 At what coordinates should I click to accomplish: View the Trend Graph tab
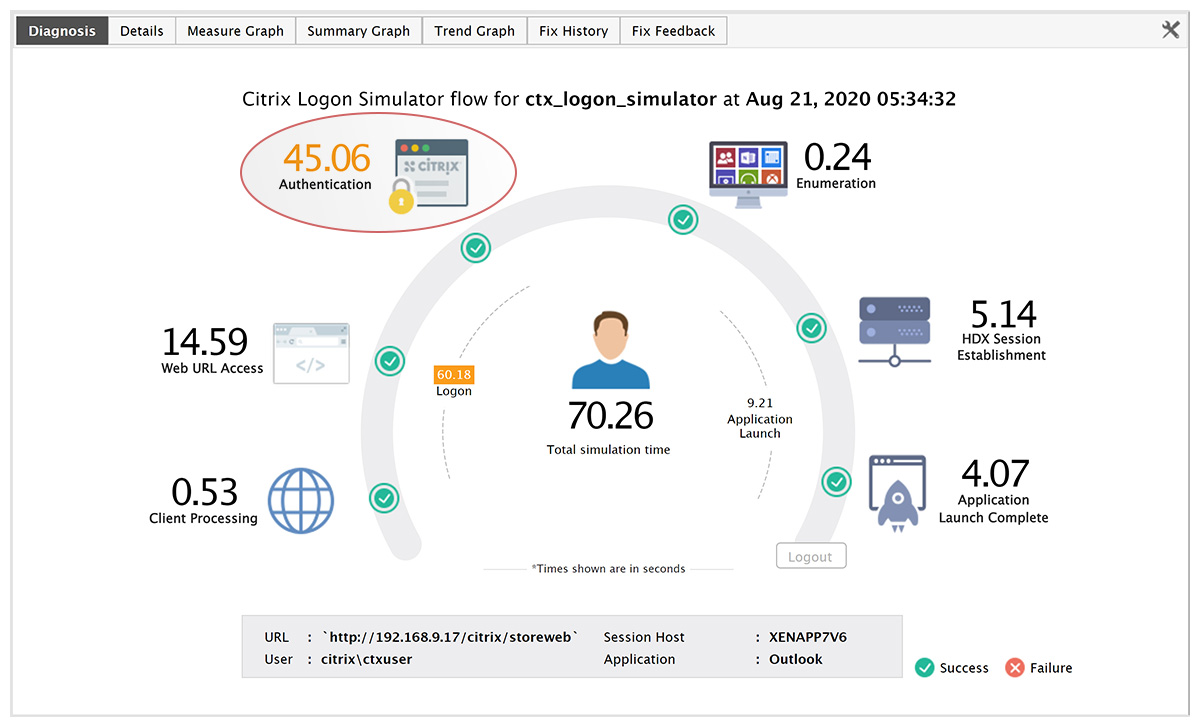(x=475, y=31)
